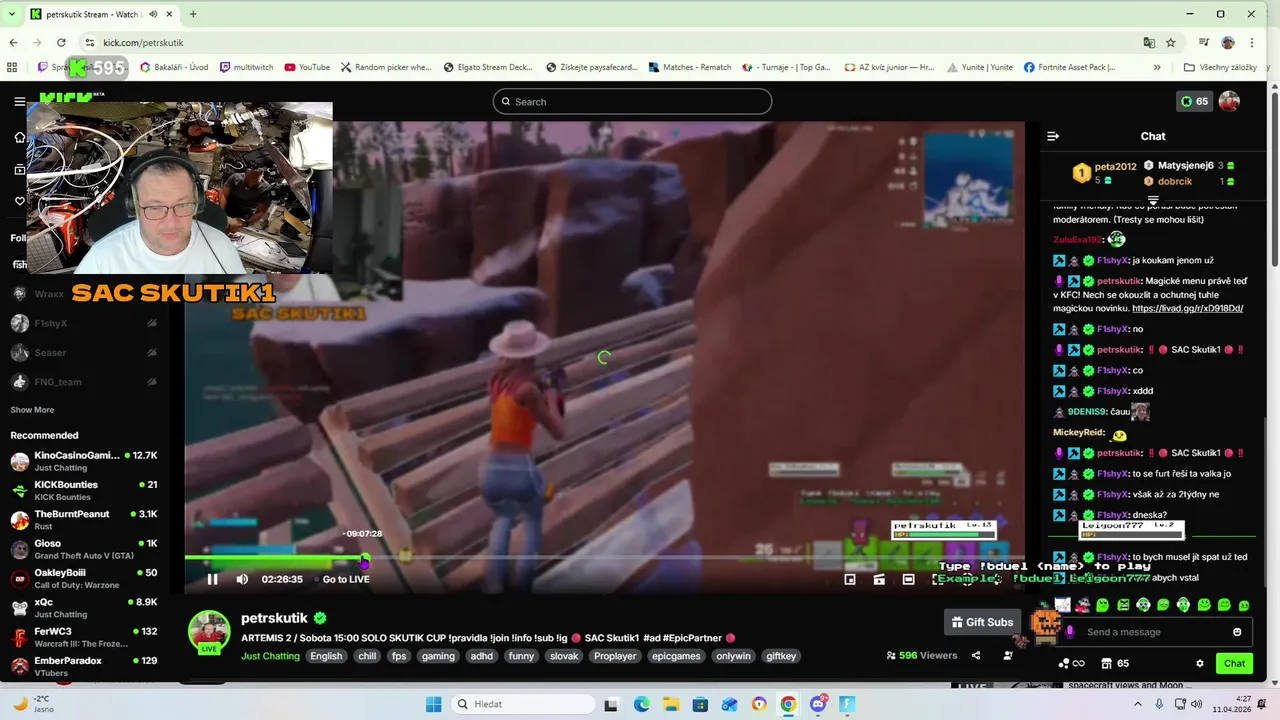Open peta2012 top gifter entry
The image size is (1280, 720).
1105,173
